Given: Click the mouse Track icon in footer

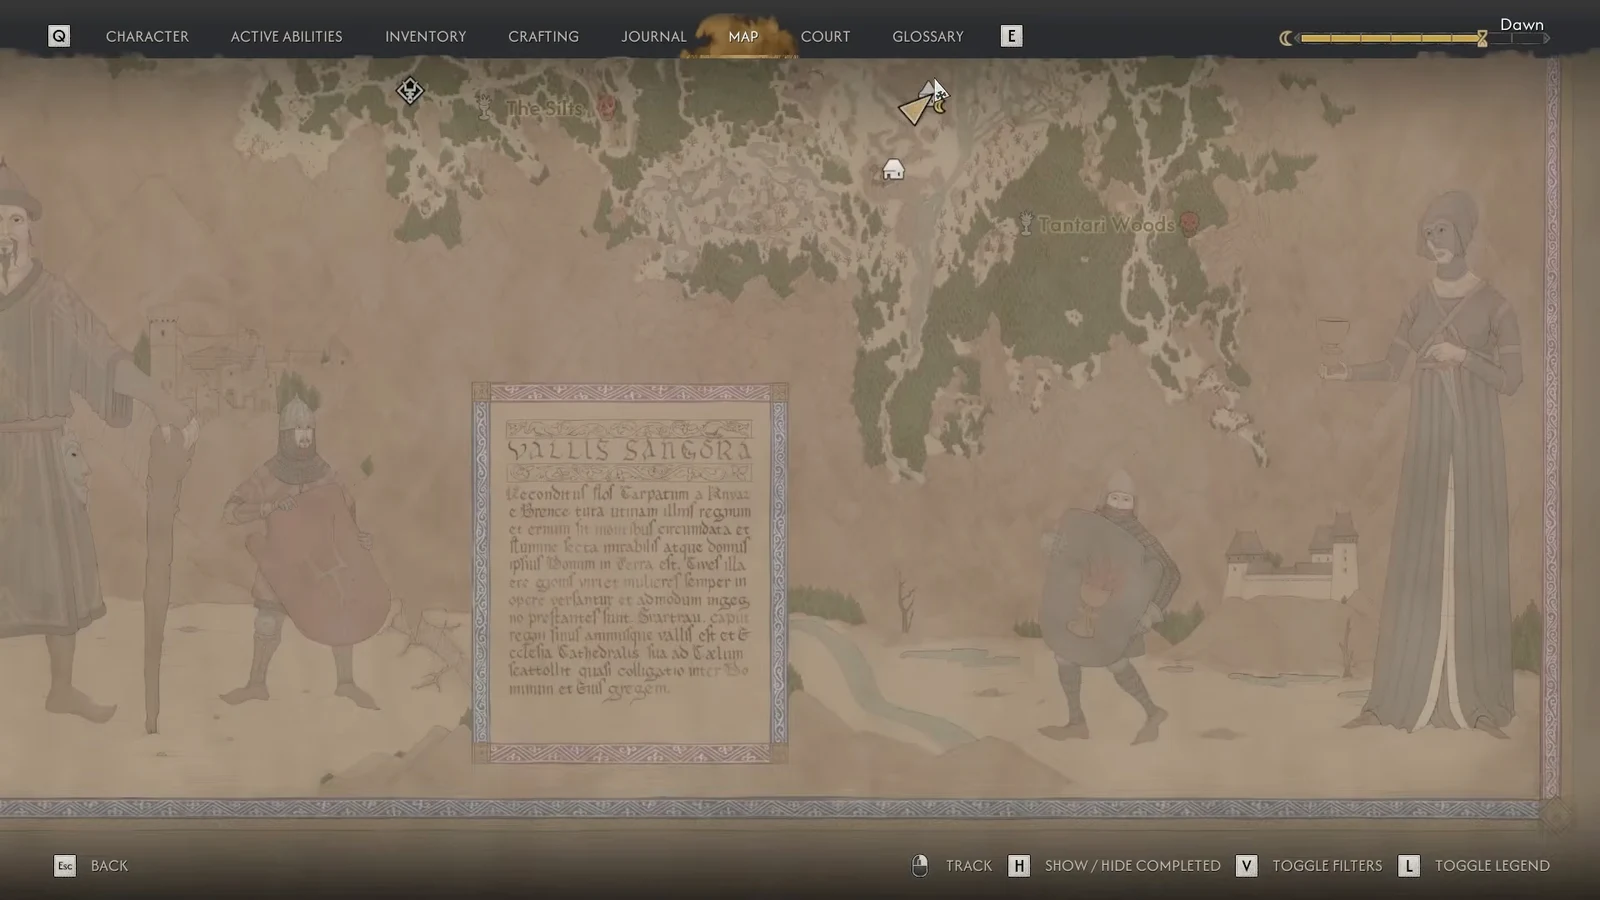Looking at the screenshot, I should coord(920,865).
